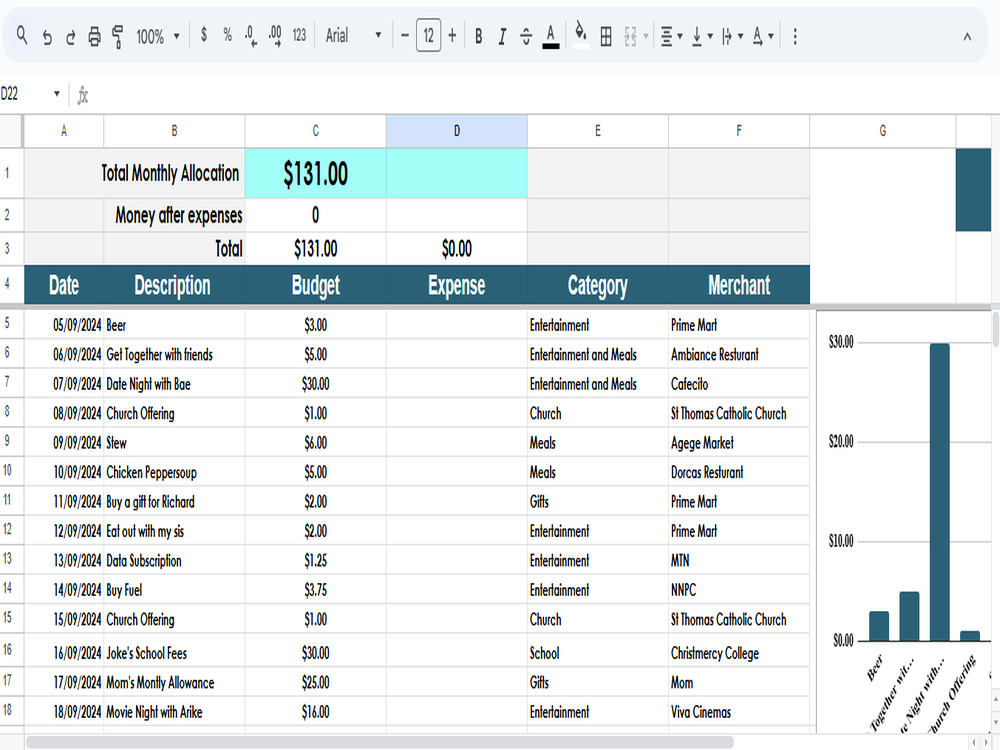1000x750 pixels.
Task: Decrease font size with minus button
Action: coord(404,35)
